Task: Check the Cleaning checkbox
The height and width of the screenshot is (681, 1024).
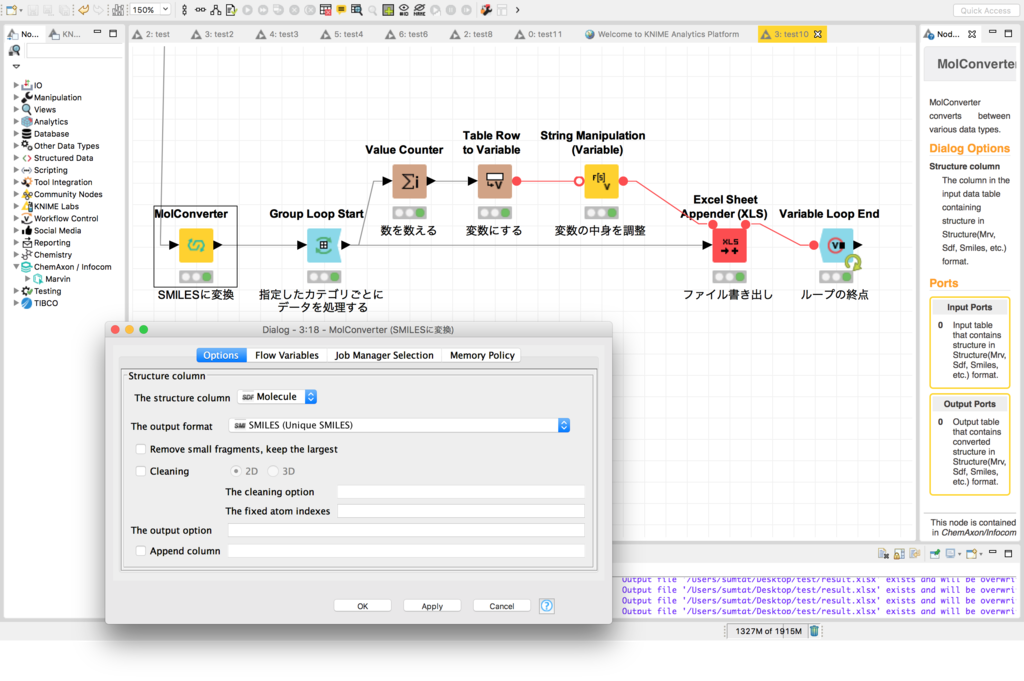Action: (139, 471)
